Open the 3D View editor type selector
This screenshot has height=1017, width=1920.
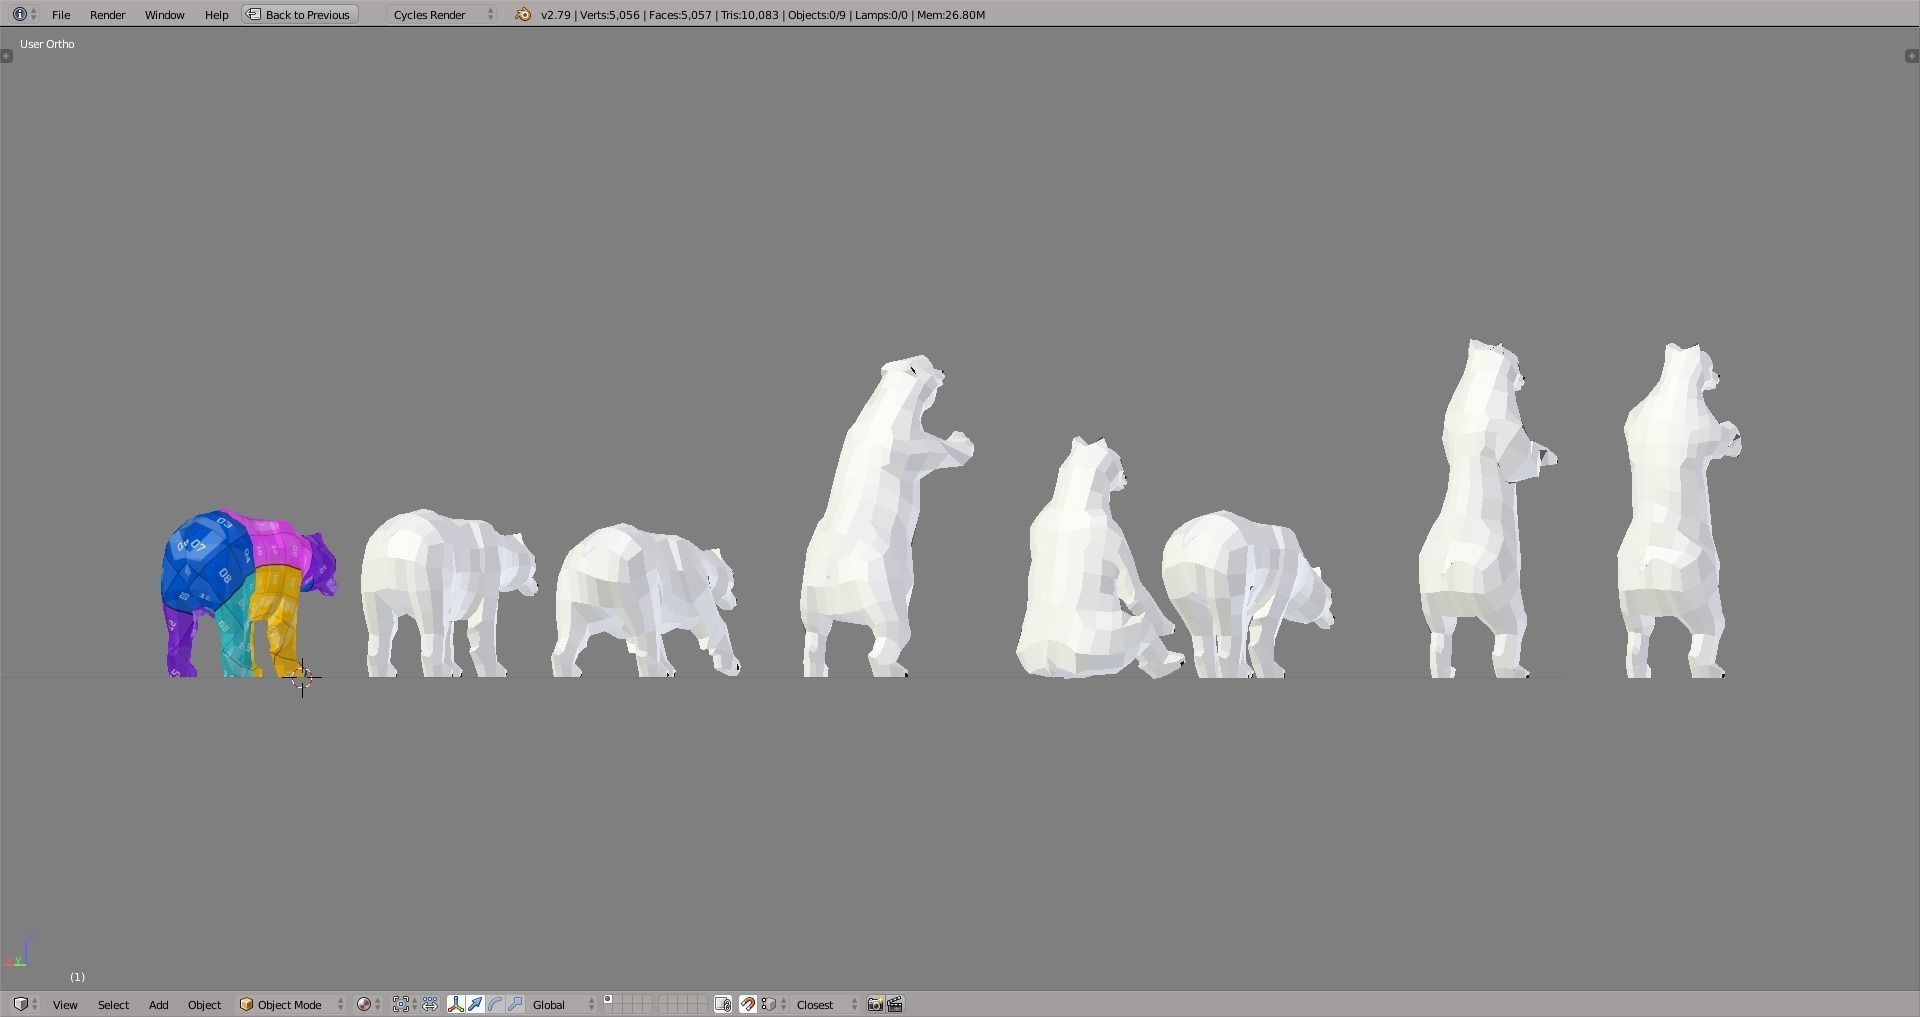click(x=25, y=1004)
